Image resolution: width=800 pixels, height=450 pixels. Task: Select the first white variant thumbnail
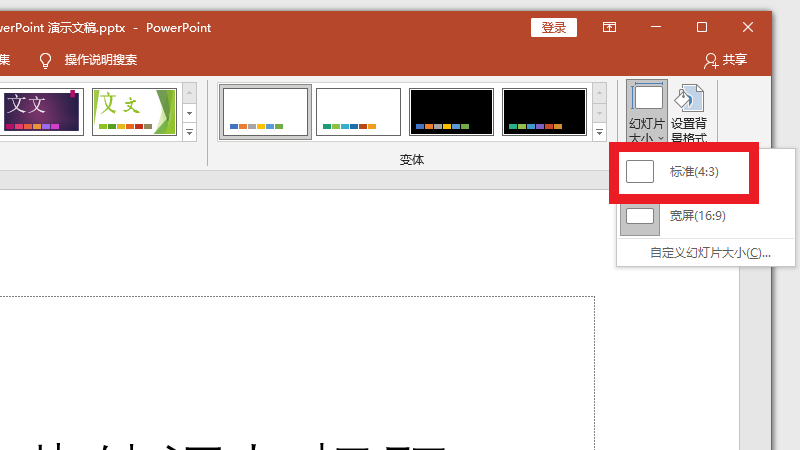point(266,111)
